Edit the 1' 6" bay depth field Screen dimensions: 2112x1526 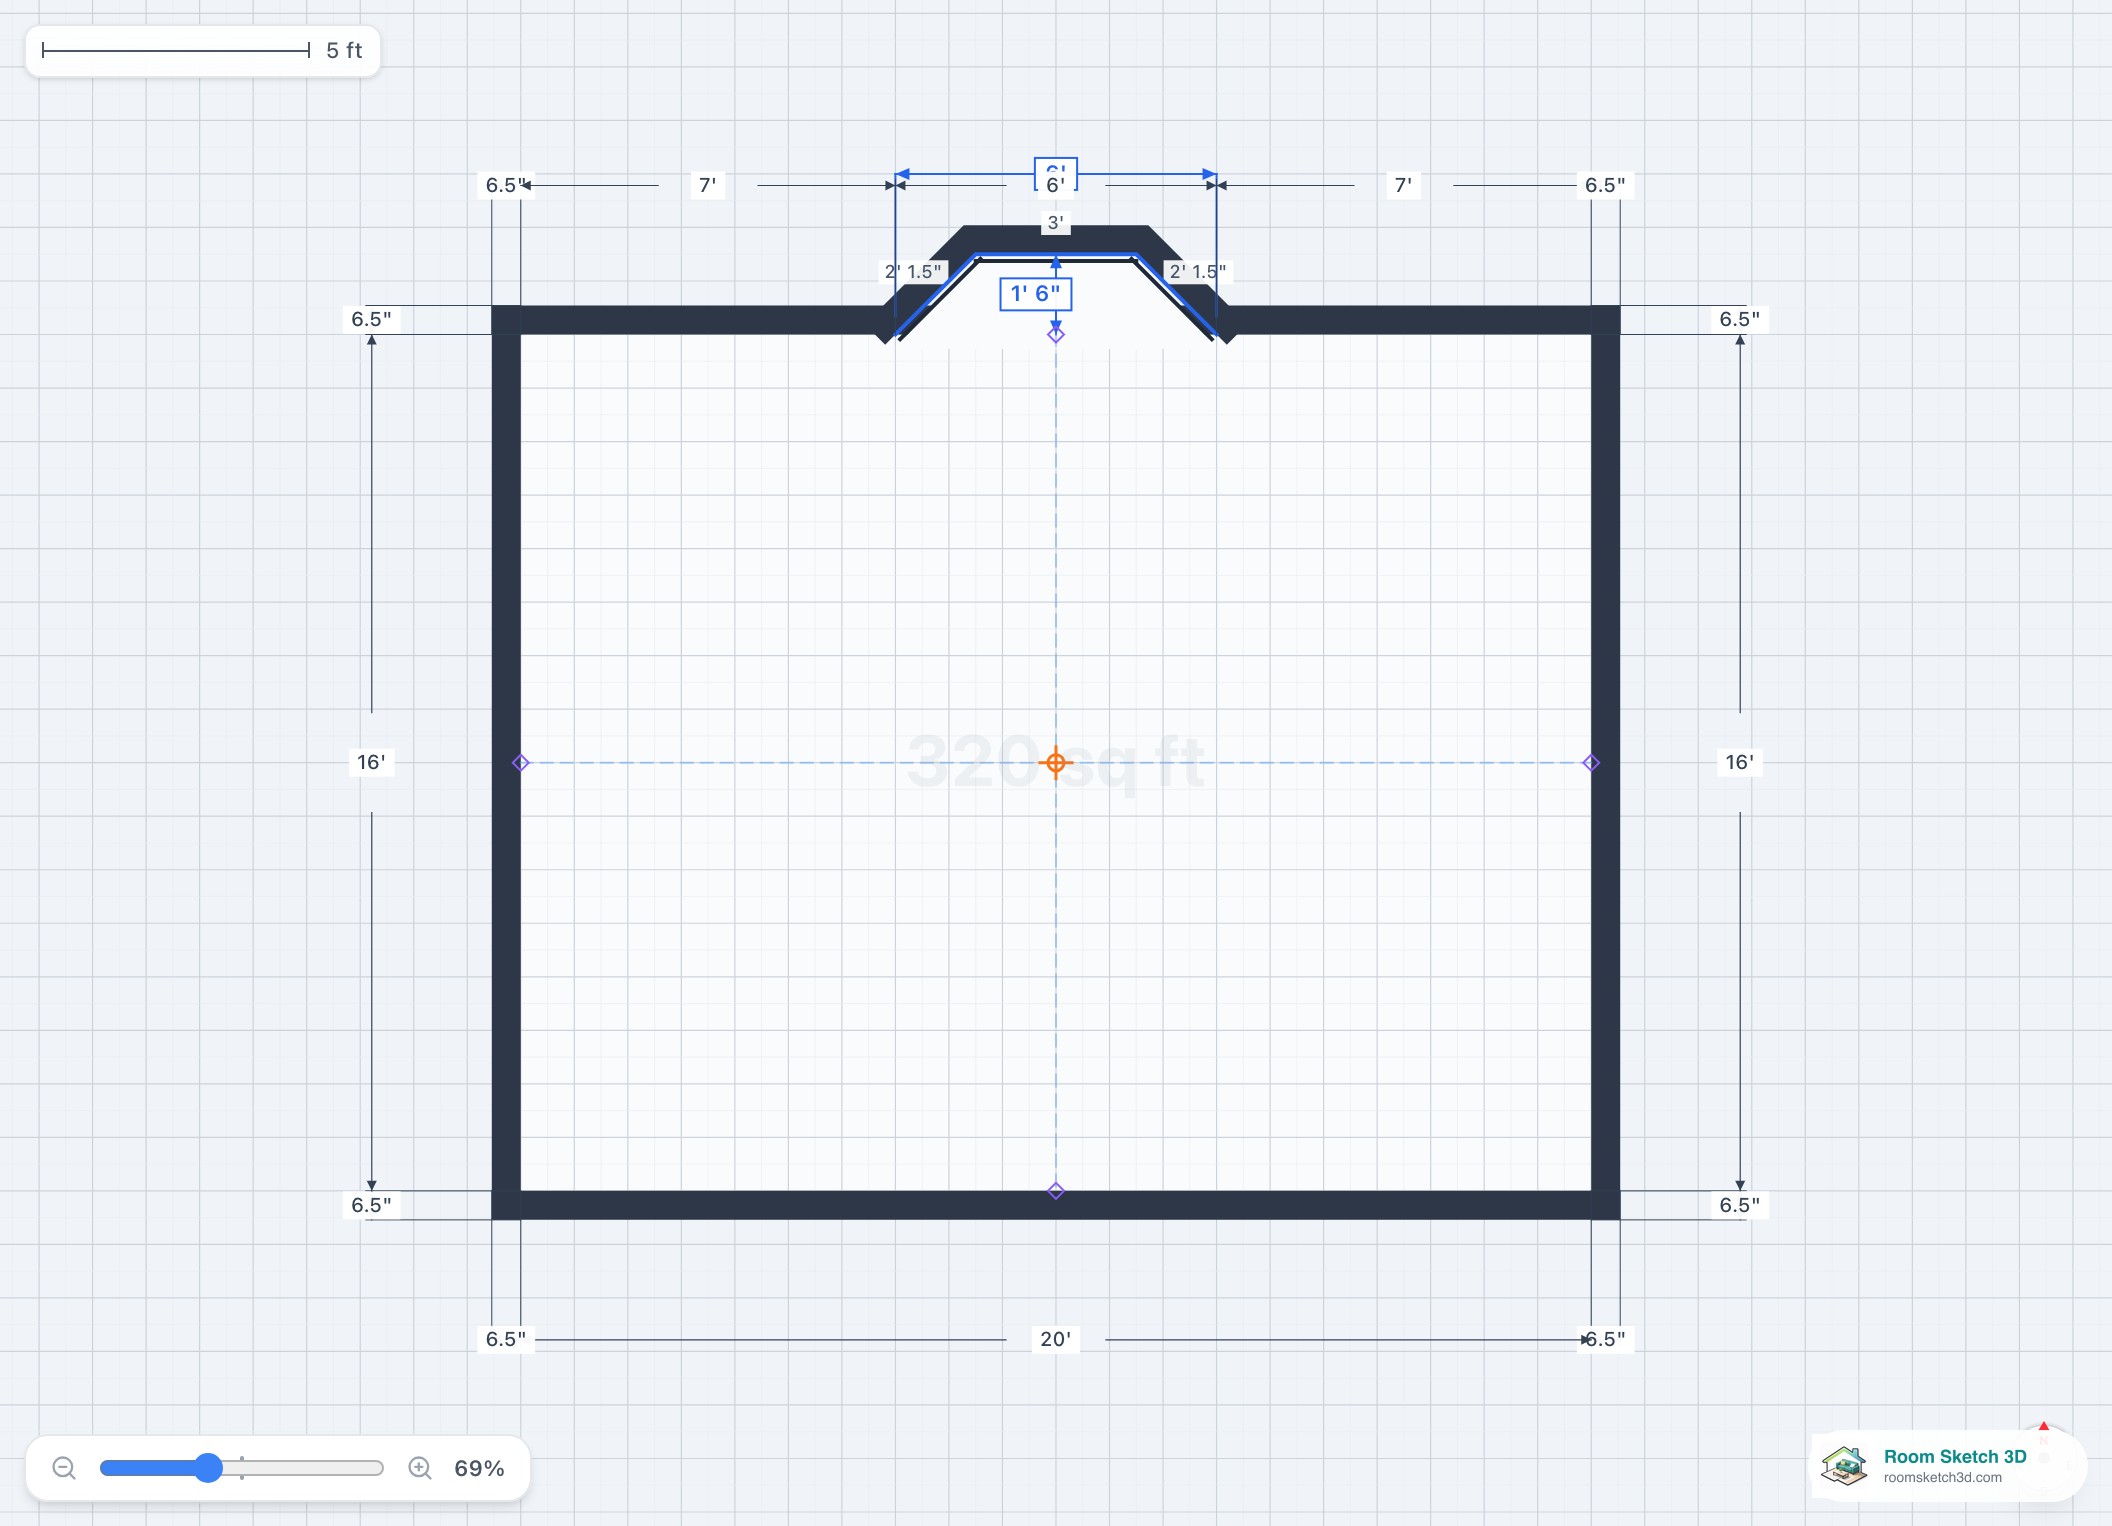coord(1036,294)
